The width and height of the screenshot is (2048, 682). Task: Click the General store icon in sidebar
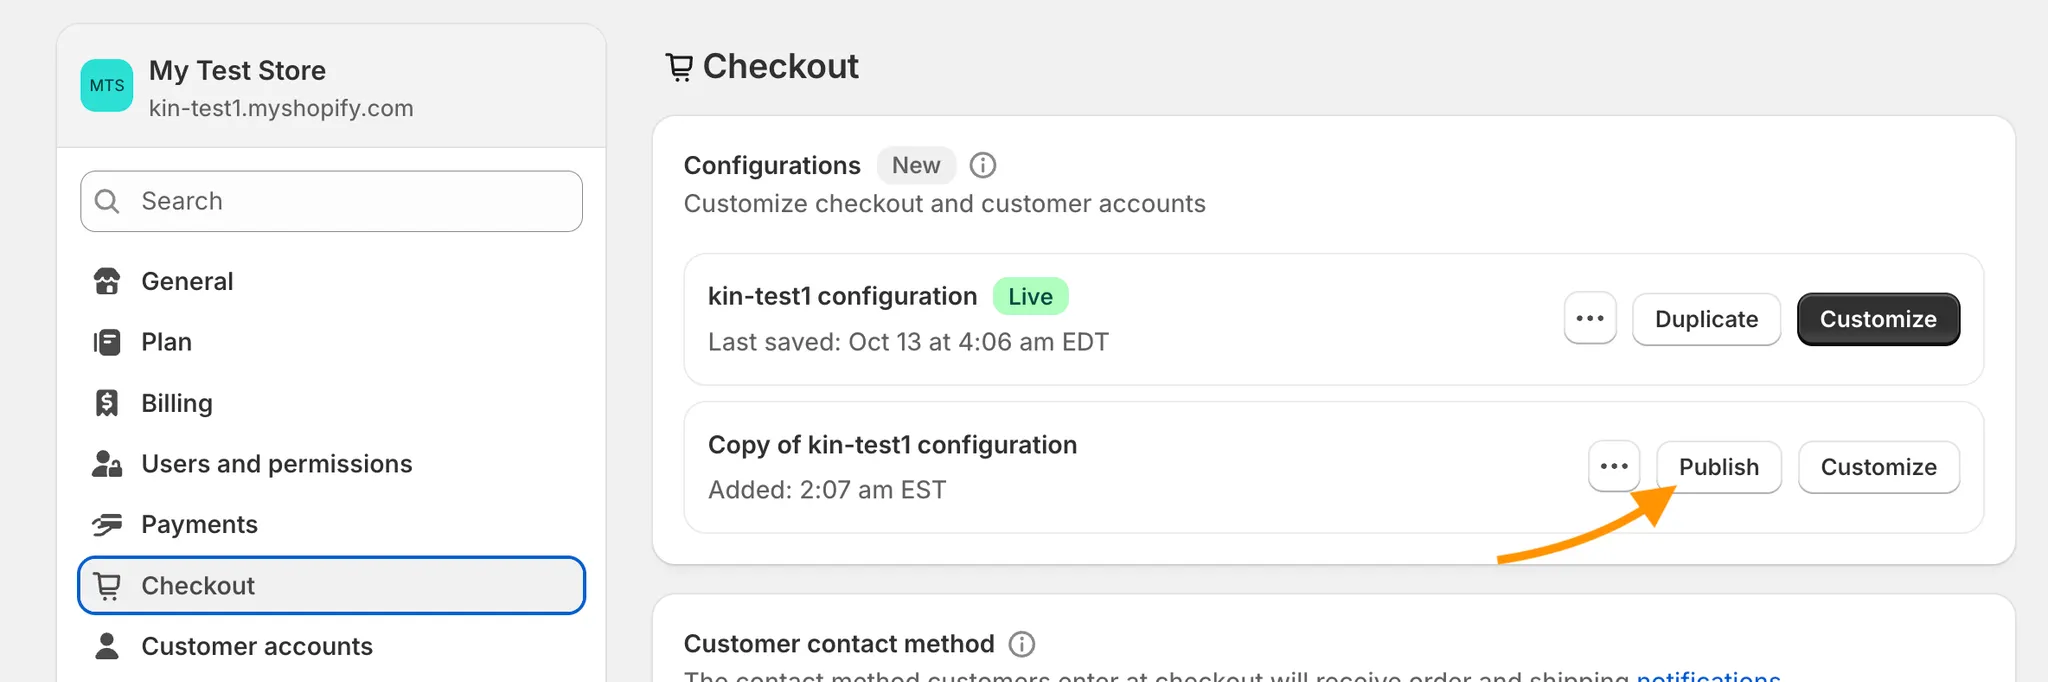(107, 282)
